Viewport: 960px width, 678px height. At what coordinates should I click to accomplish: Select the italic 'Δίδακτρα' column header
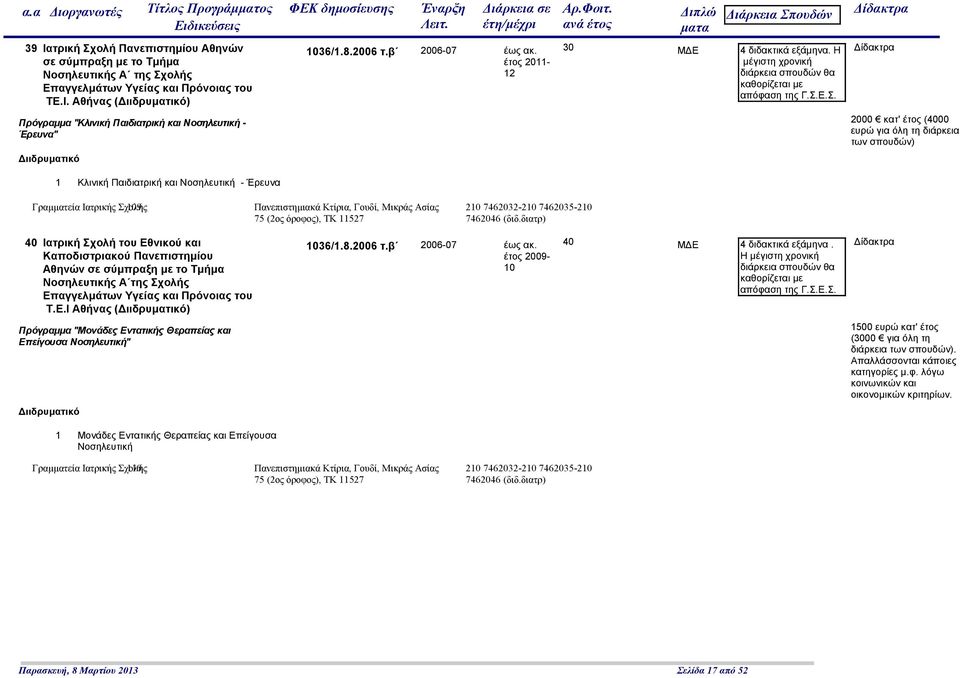pyautogui.click(x=880, y=9)
